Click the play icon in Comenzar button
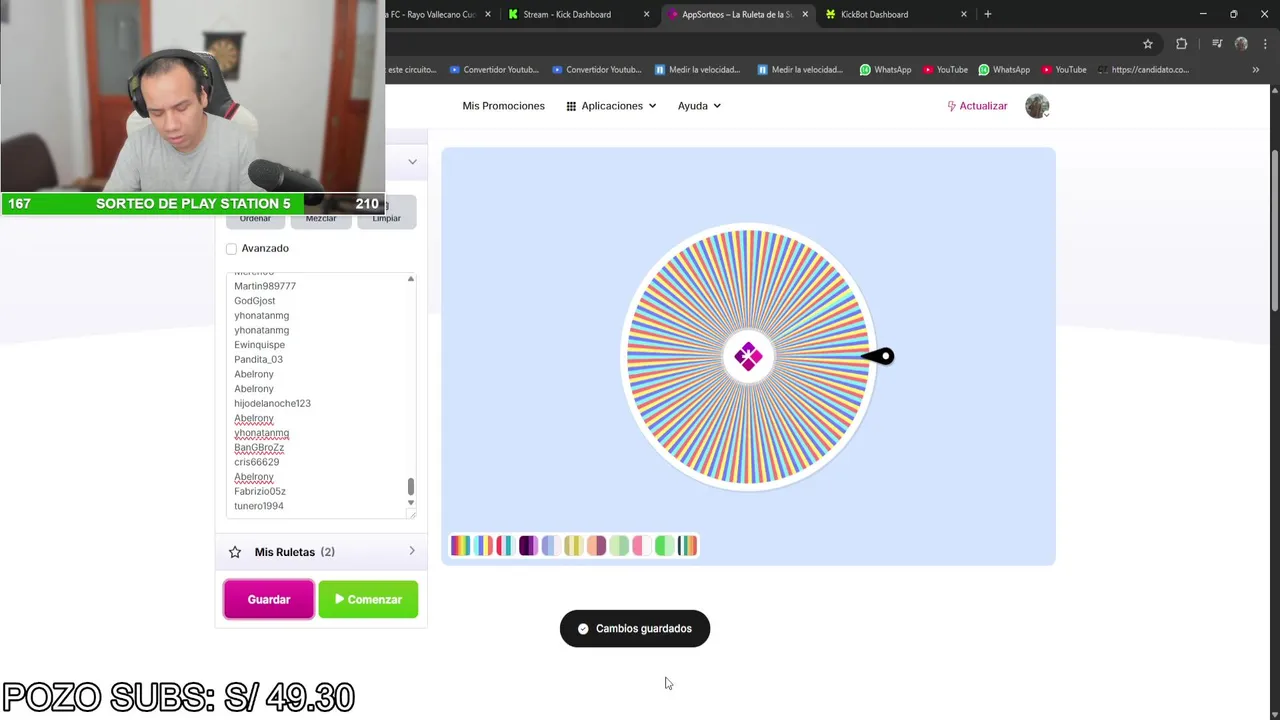 click(339, 599)
